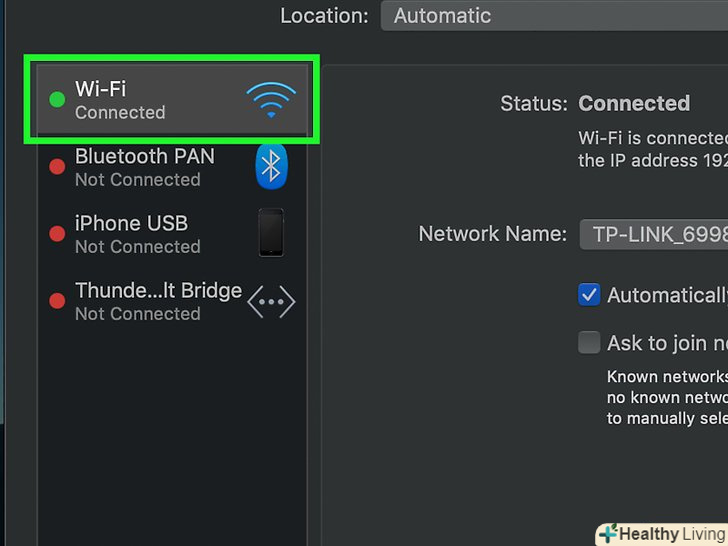The image size is (728, 546).
Task: Click the red status dot beside Bluetooth PAN
Action: tap(57, 166)
